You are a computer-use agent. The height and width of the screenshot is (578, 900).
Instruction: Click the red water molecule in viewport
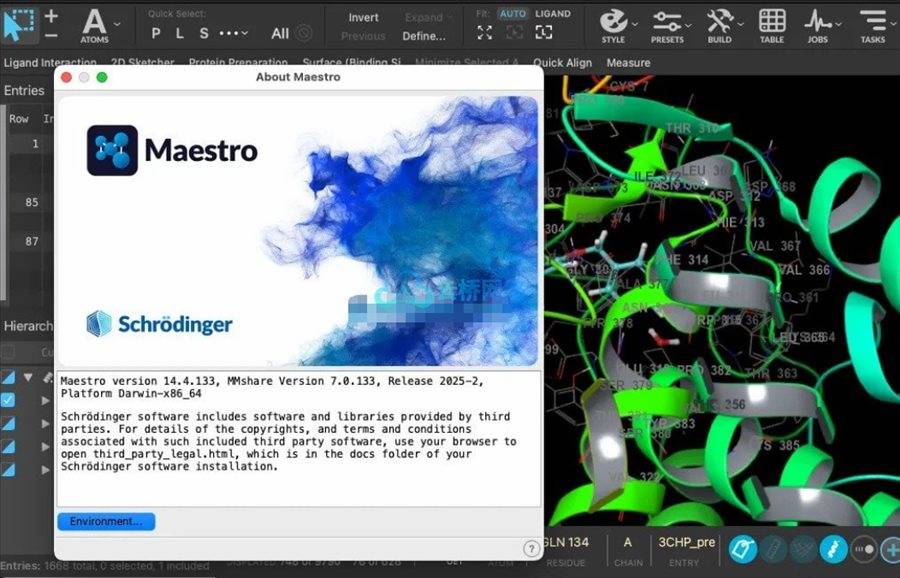tap(663, 339)
